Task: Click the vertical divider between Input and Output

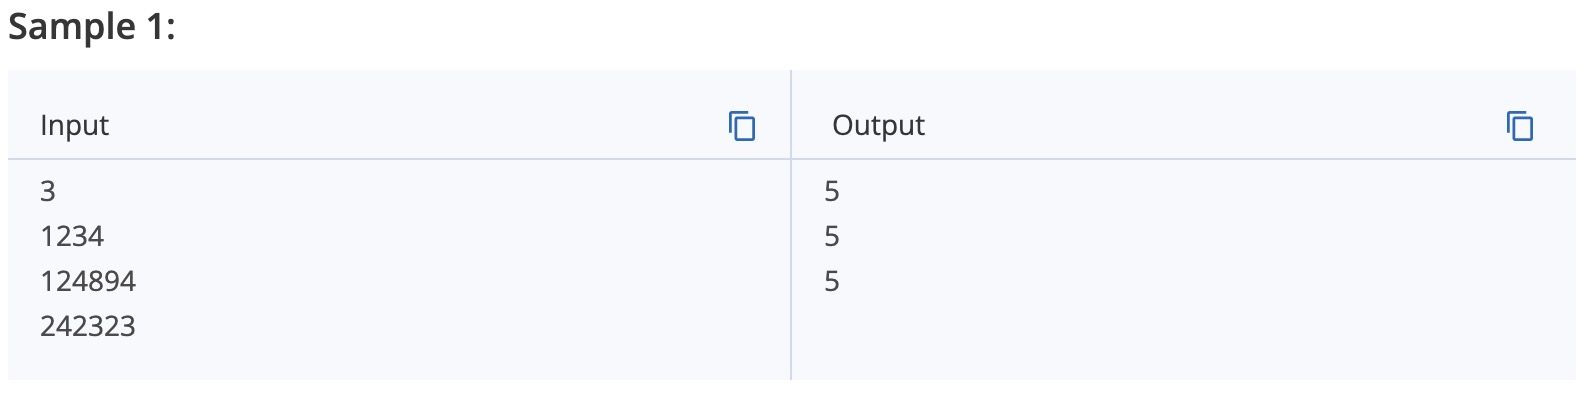Action: (x=791, y=225)
